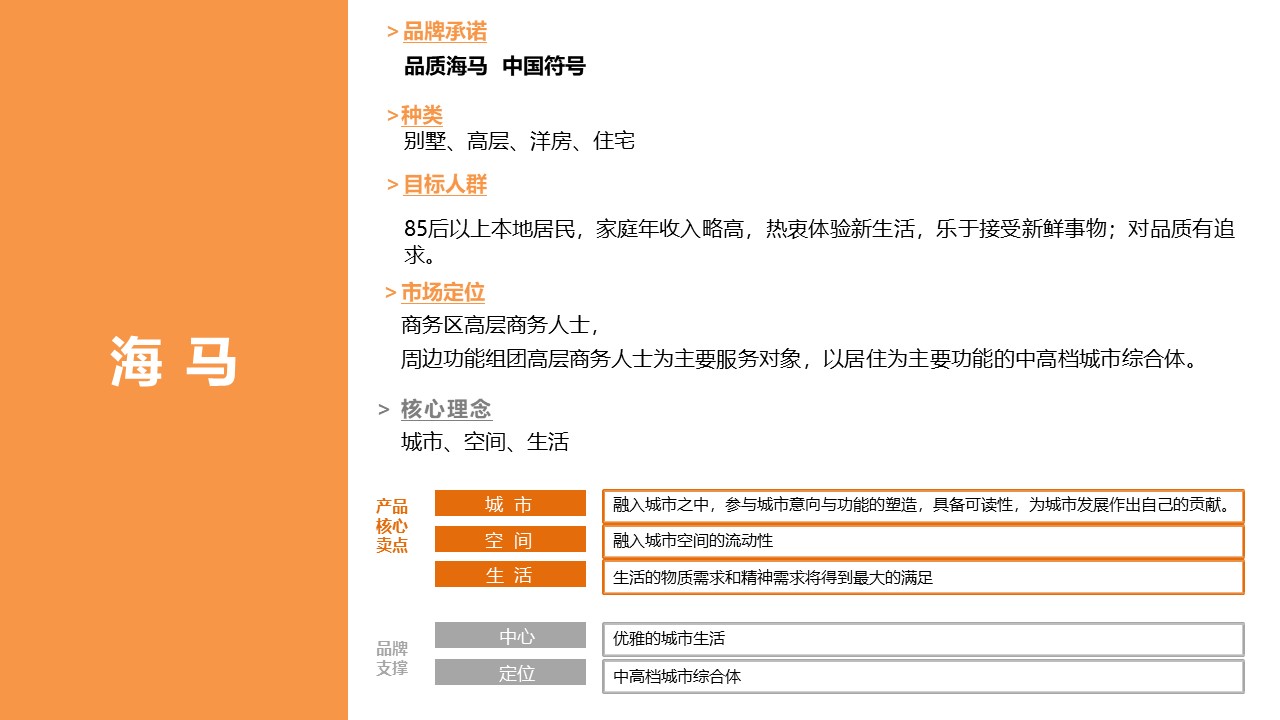Click the orange sidebar background panel
1280x720 pixels.
(x=172, y=150)
